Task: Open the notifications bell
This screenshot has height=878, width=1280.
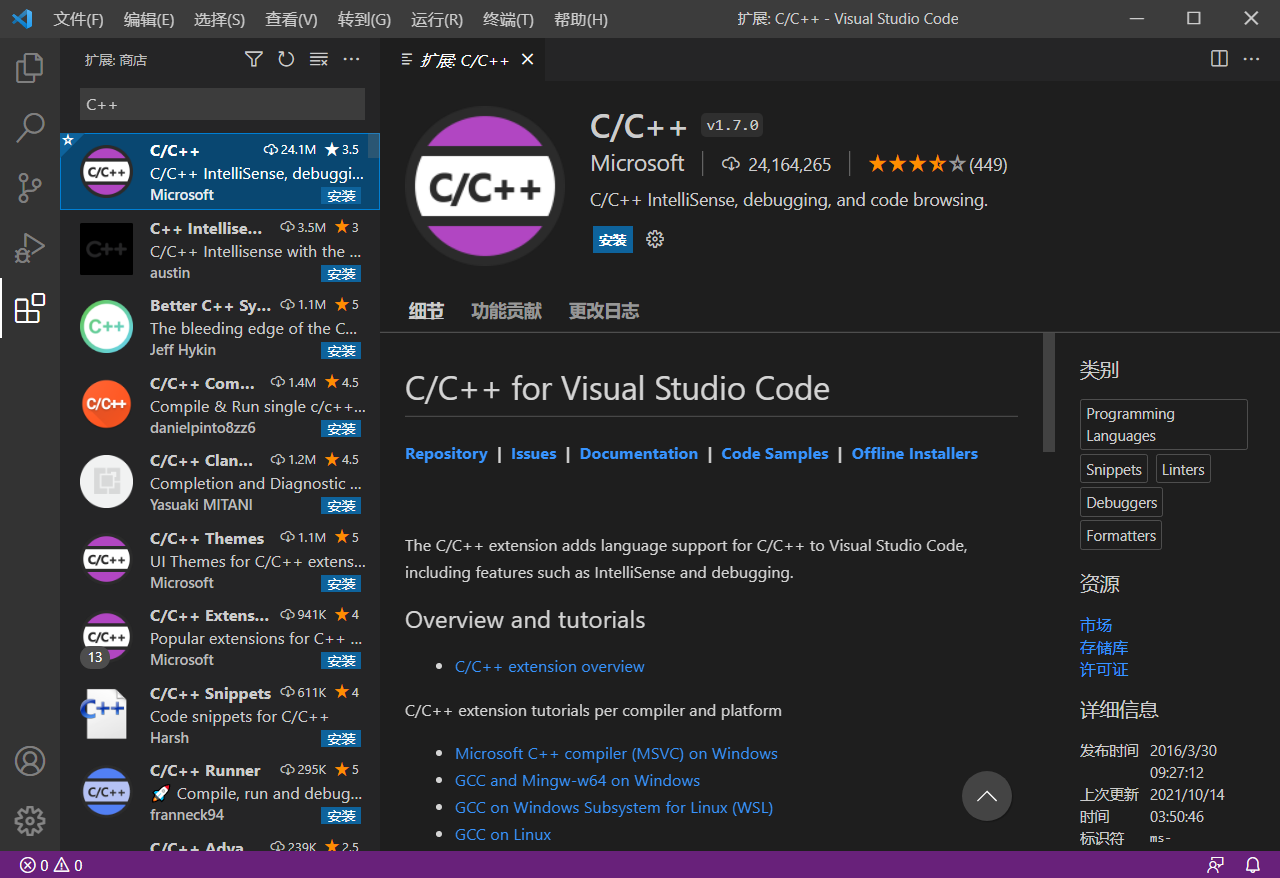Action: click(x=1252, y=865)
